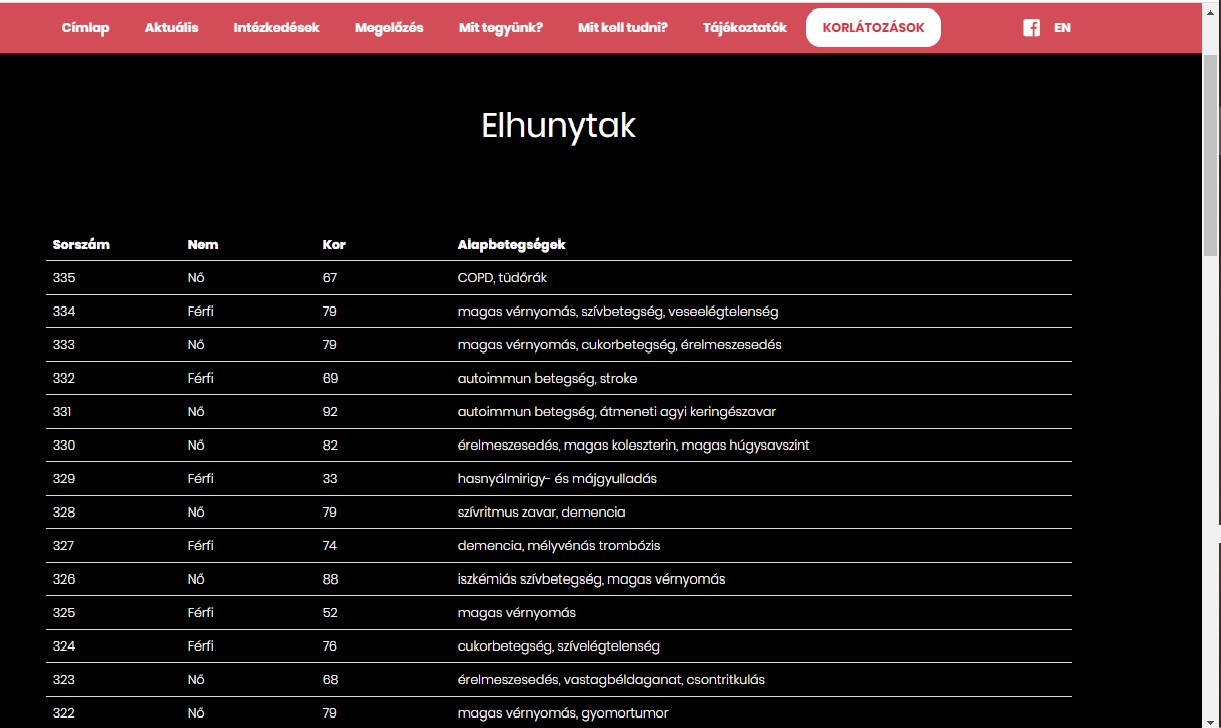Image resolution: width=1221 pixels, height=728 pixels.
Task: Click 'magas vérnyomás, szívbetegség, veseelégtelenség' cell
Action: click(618, 311)
